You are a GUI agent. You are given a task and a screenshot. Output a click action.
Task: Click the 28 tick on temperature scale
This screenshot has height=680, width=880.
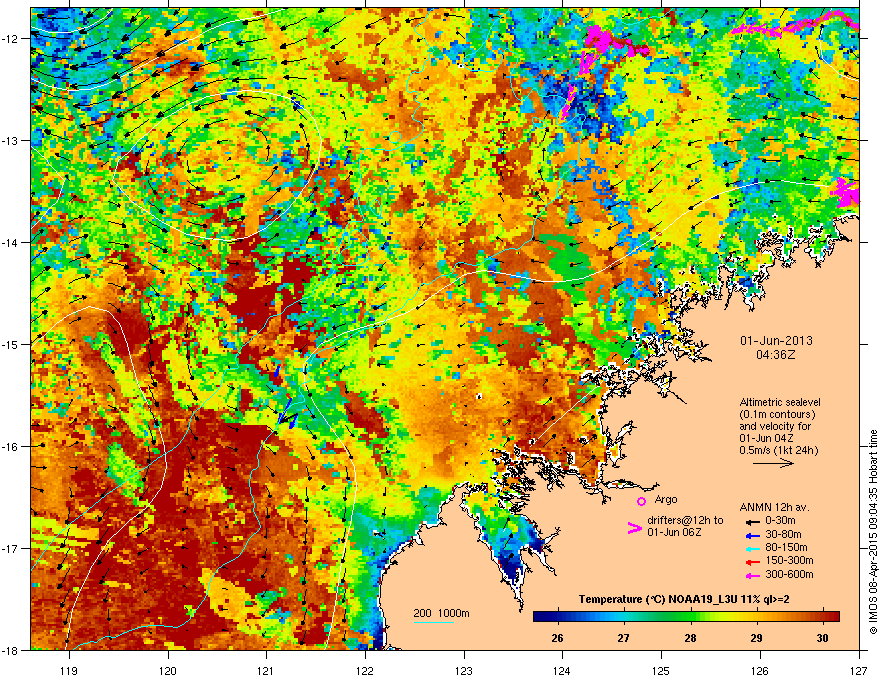coord(690,638)
